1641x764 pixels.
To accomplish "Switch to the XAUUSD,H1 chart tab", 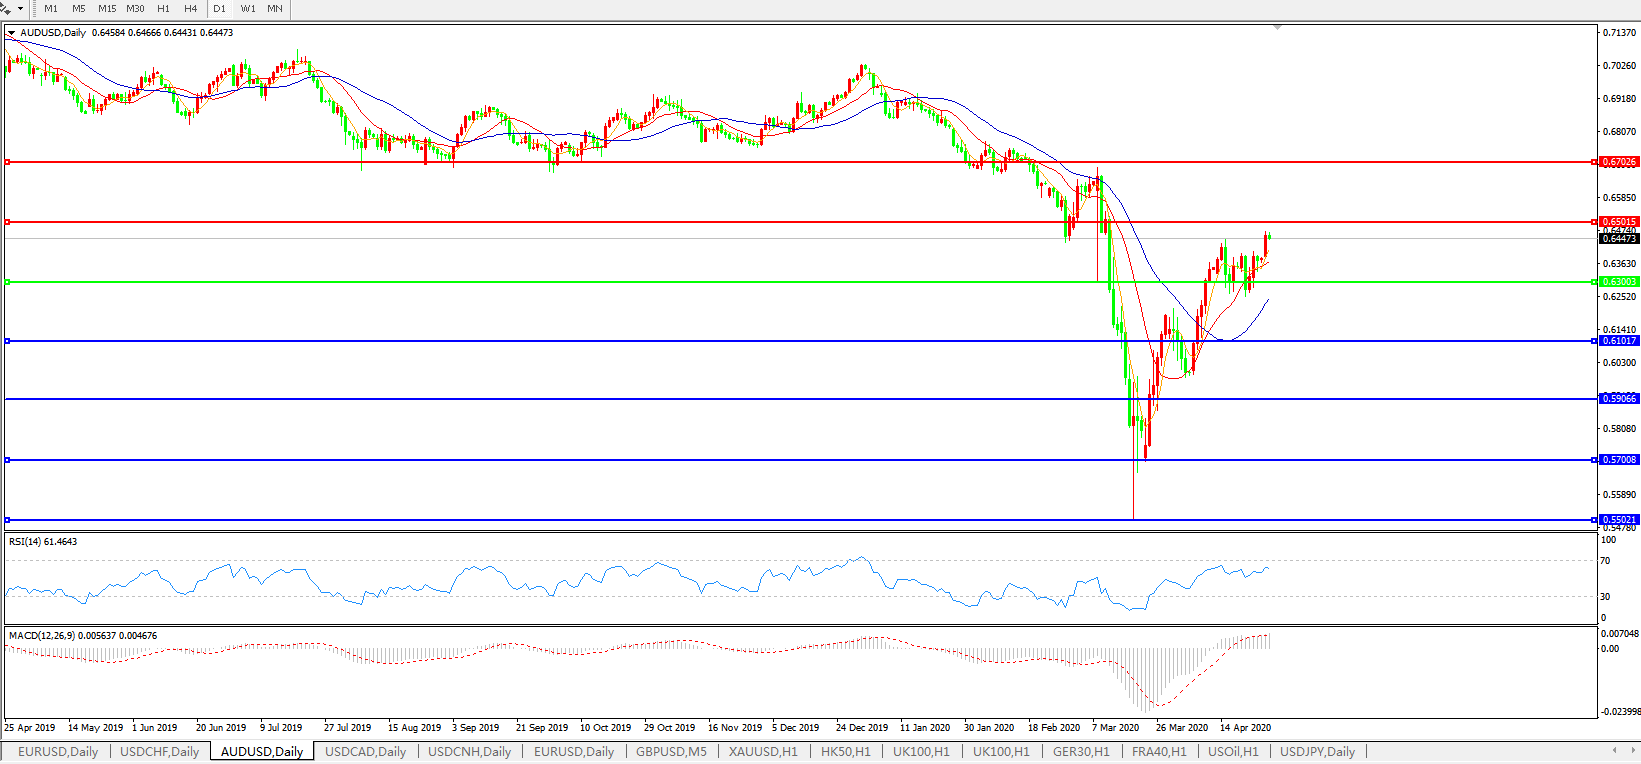I will (763, 752).
